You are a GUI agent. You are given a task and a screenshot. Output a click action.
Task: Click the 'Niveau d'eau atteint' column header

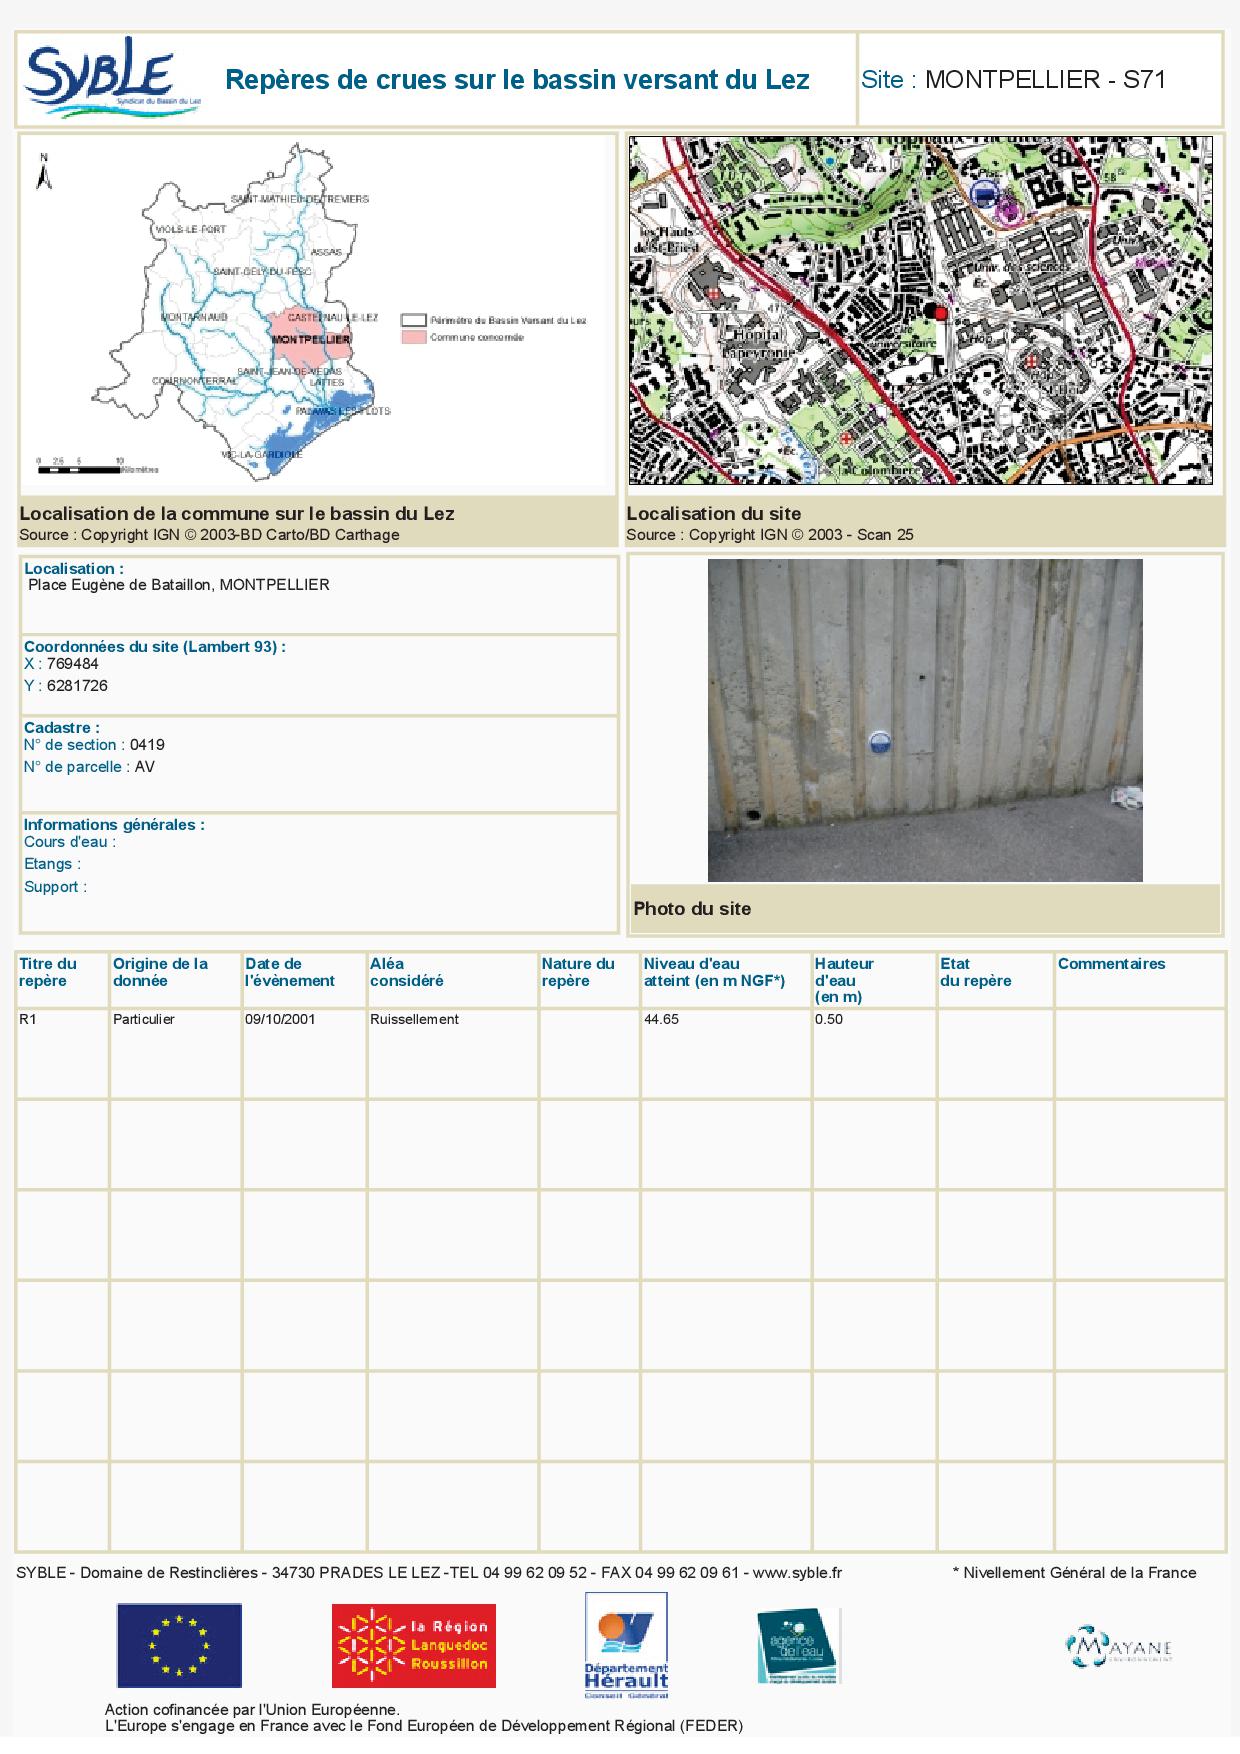pos(714,972)
